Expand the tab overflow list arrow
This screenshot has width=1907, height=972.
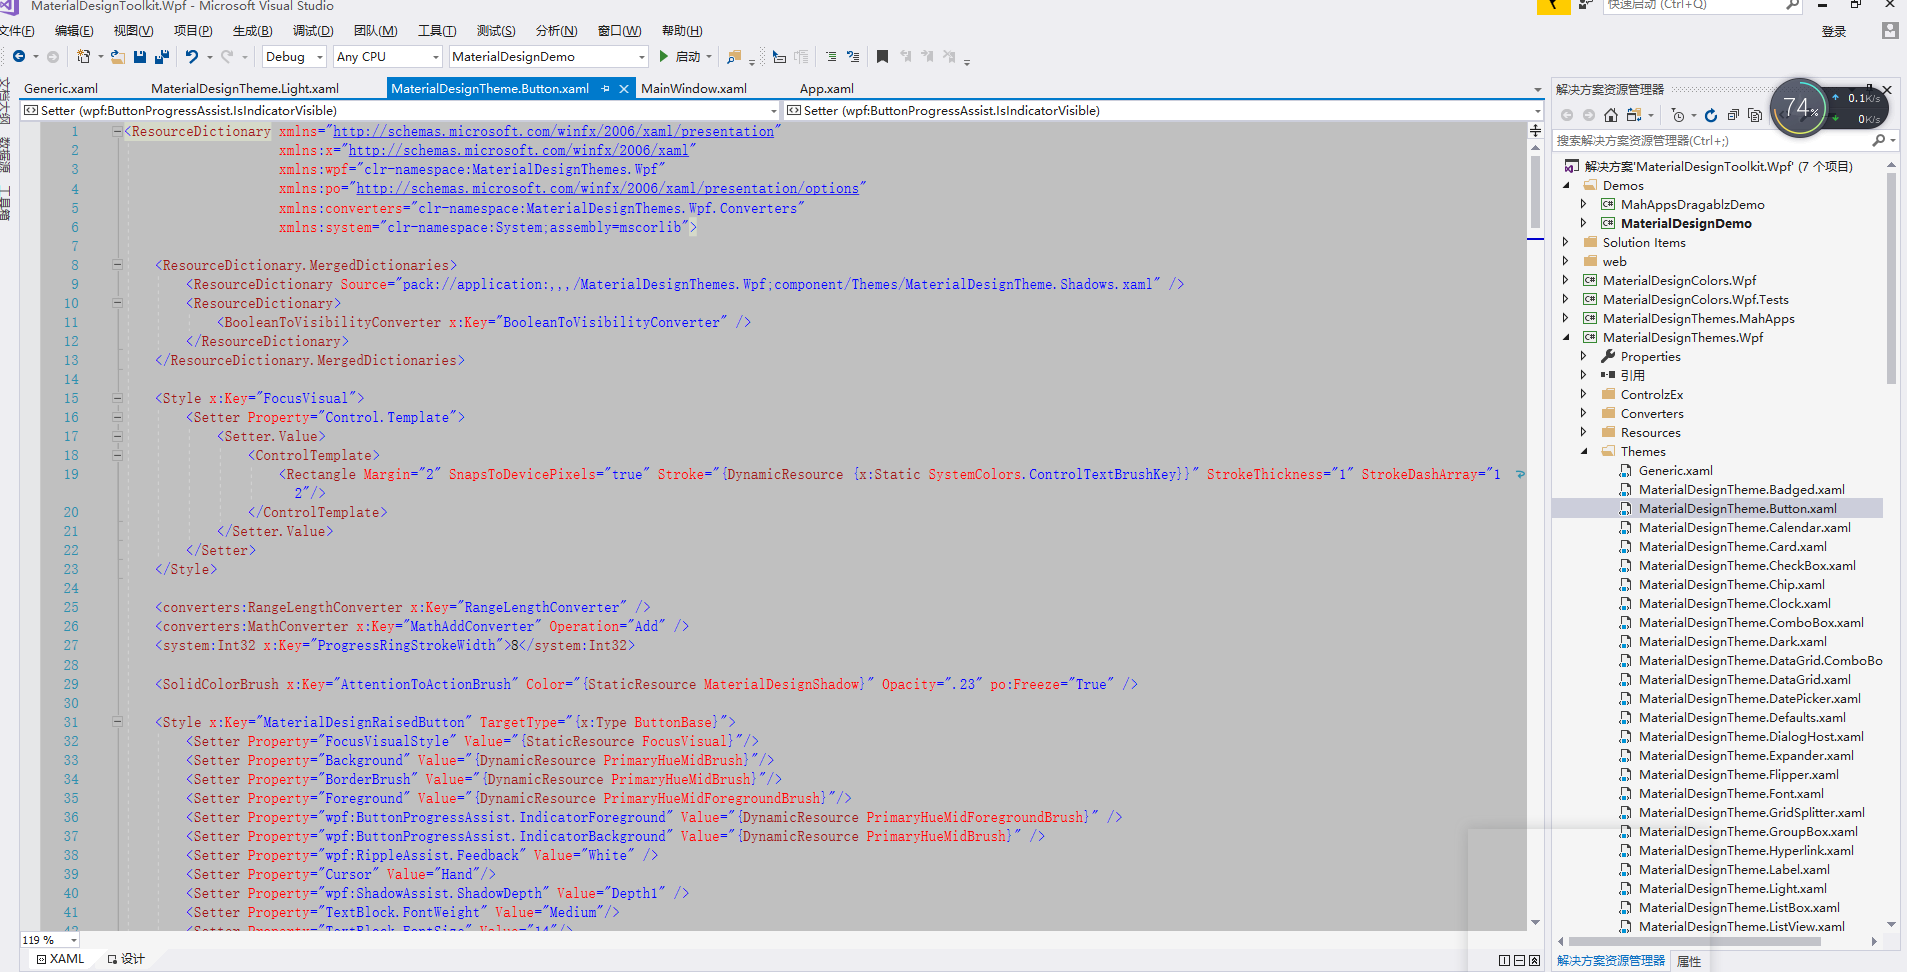1538,89
